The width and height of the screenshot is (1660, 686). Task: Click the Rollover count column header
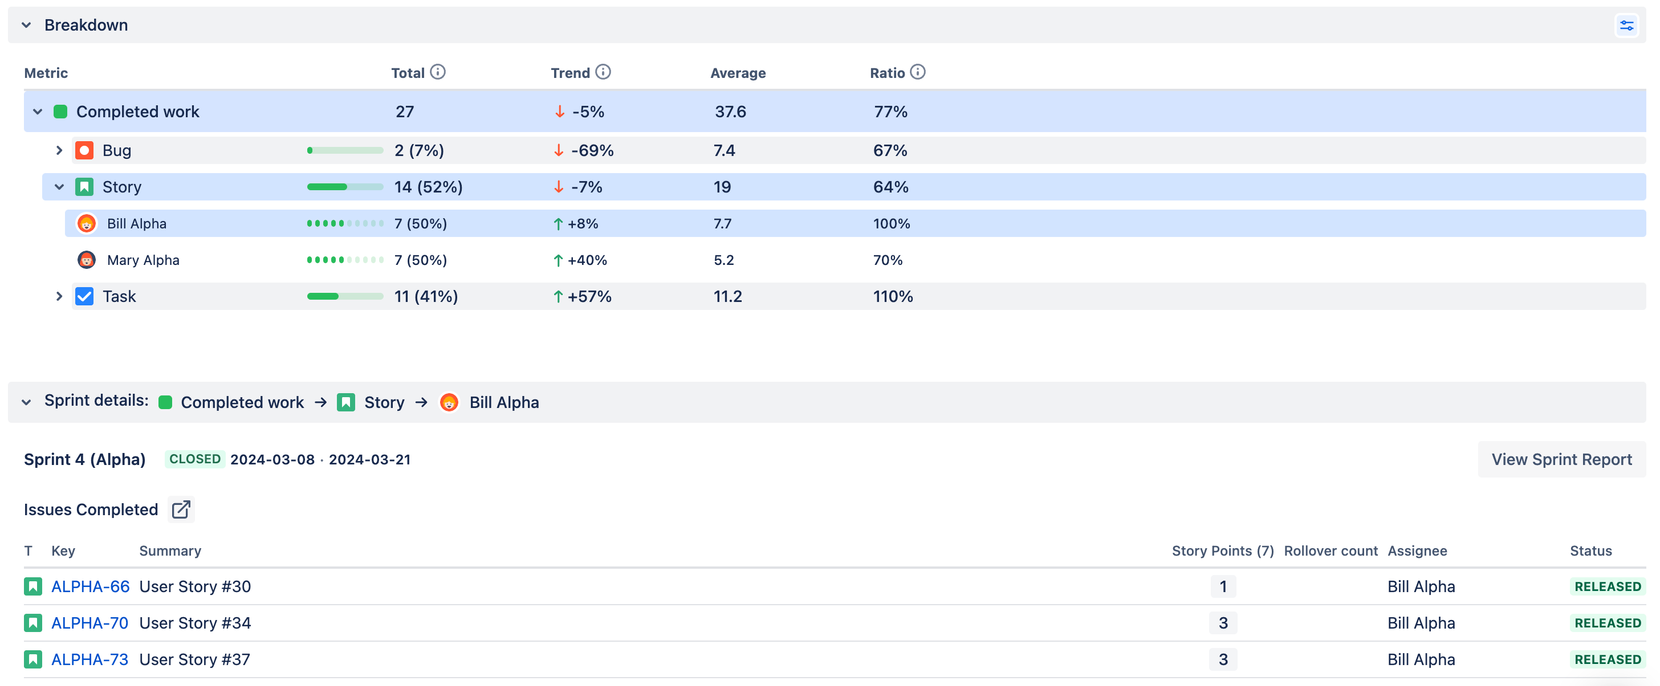[1331, 551]
